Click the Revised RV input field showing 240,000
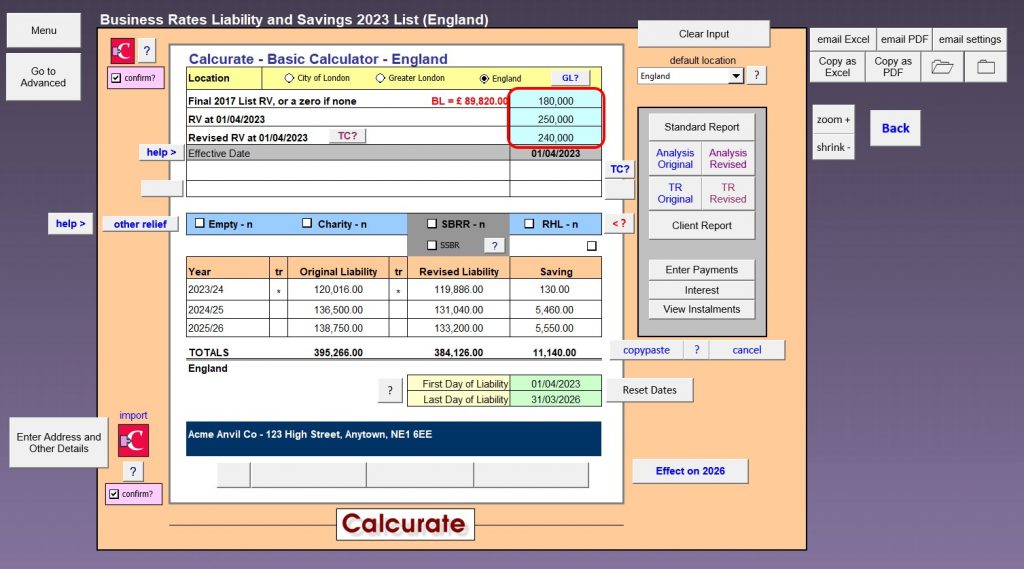1024x569 pixels. pos(556,138)
